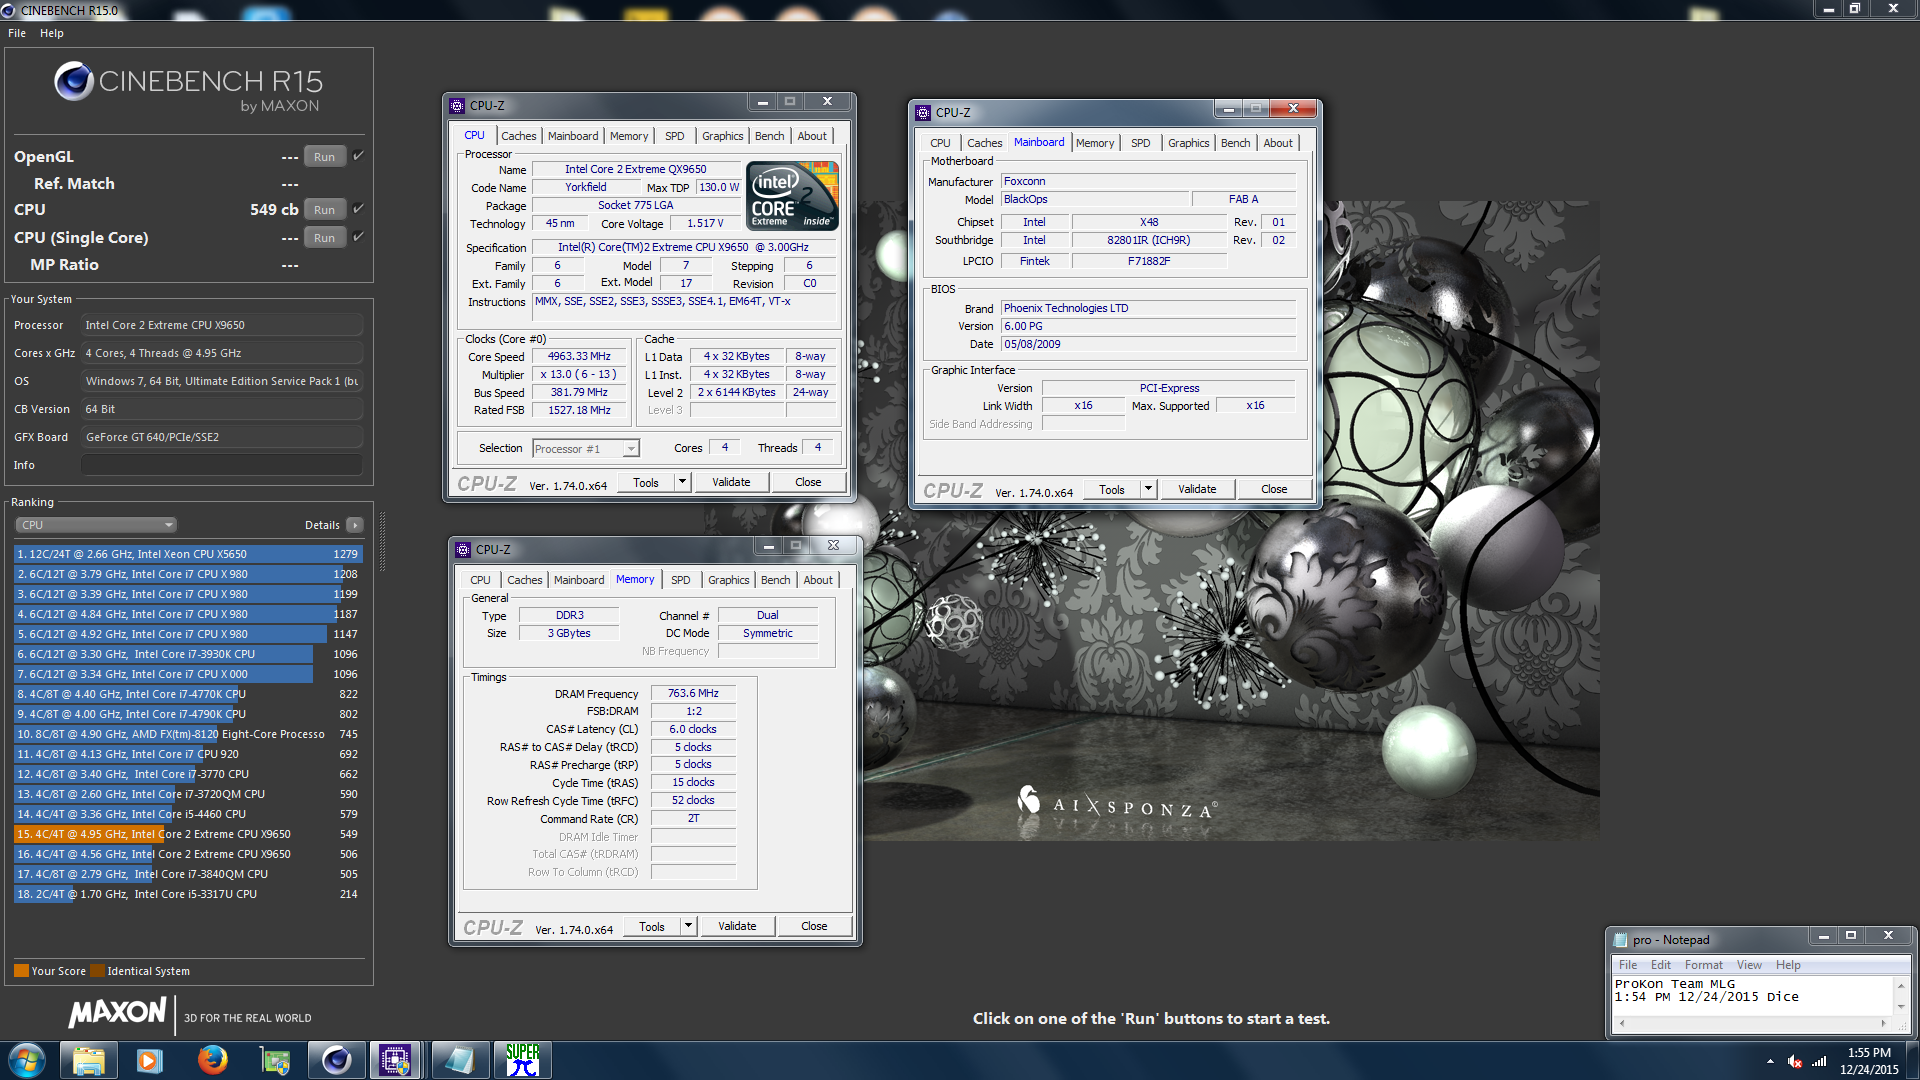Image resolution: width=1920 pixels, height=1080 pixels.
Task: Open Super Pi from the taskbar
Action: coord(522,1060)
